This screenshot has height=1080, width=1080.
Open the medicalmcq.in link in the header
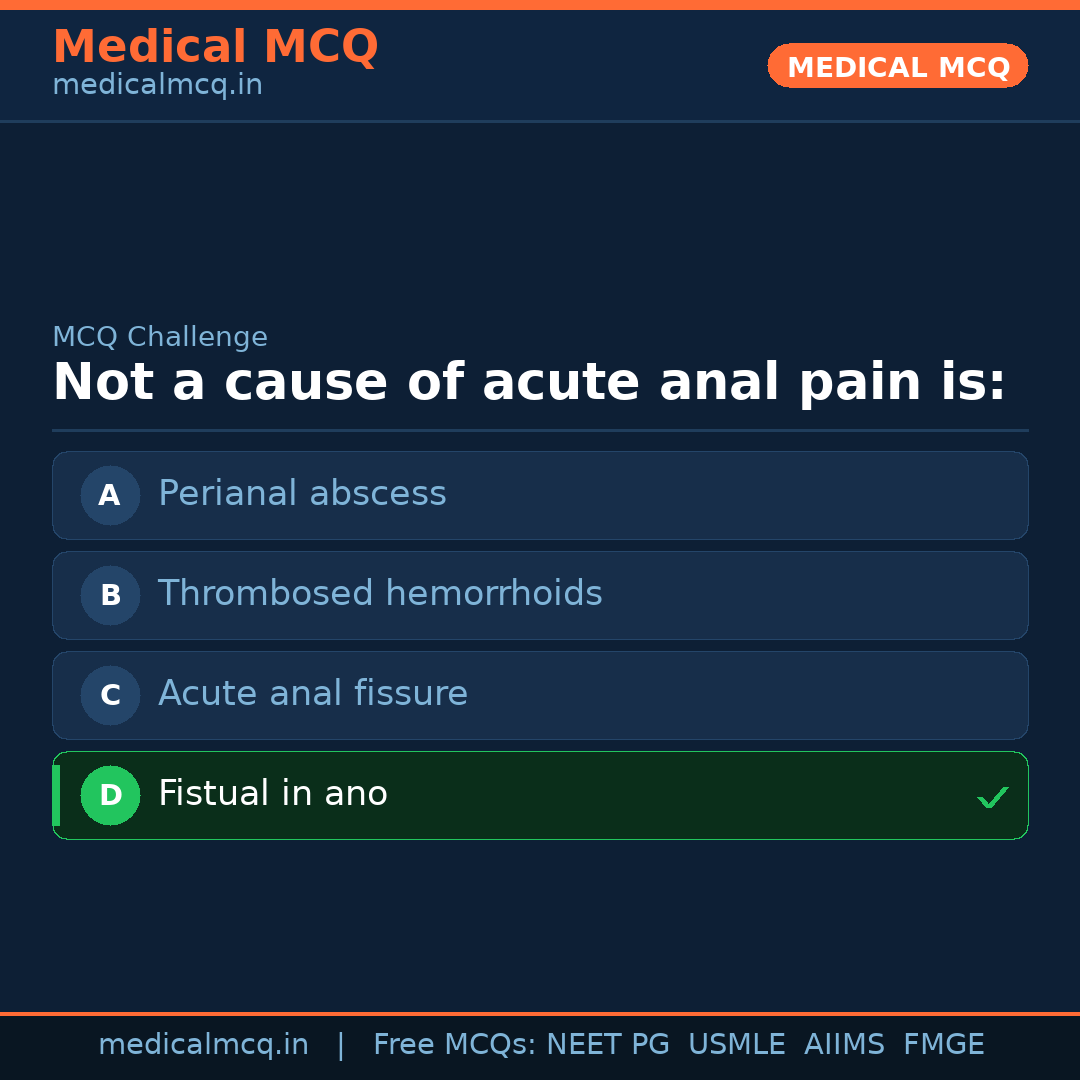[157, 86]
